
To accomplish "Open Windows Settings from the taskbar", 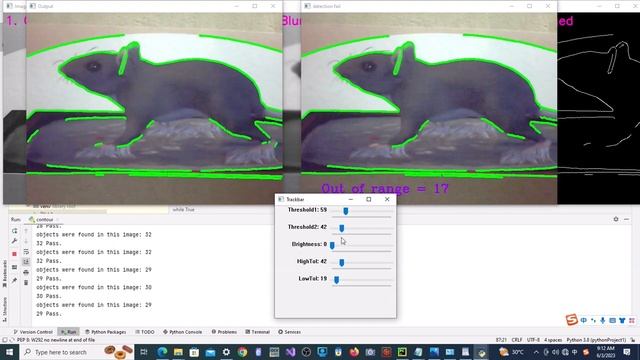I will click(x=226, y=352).
